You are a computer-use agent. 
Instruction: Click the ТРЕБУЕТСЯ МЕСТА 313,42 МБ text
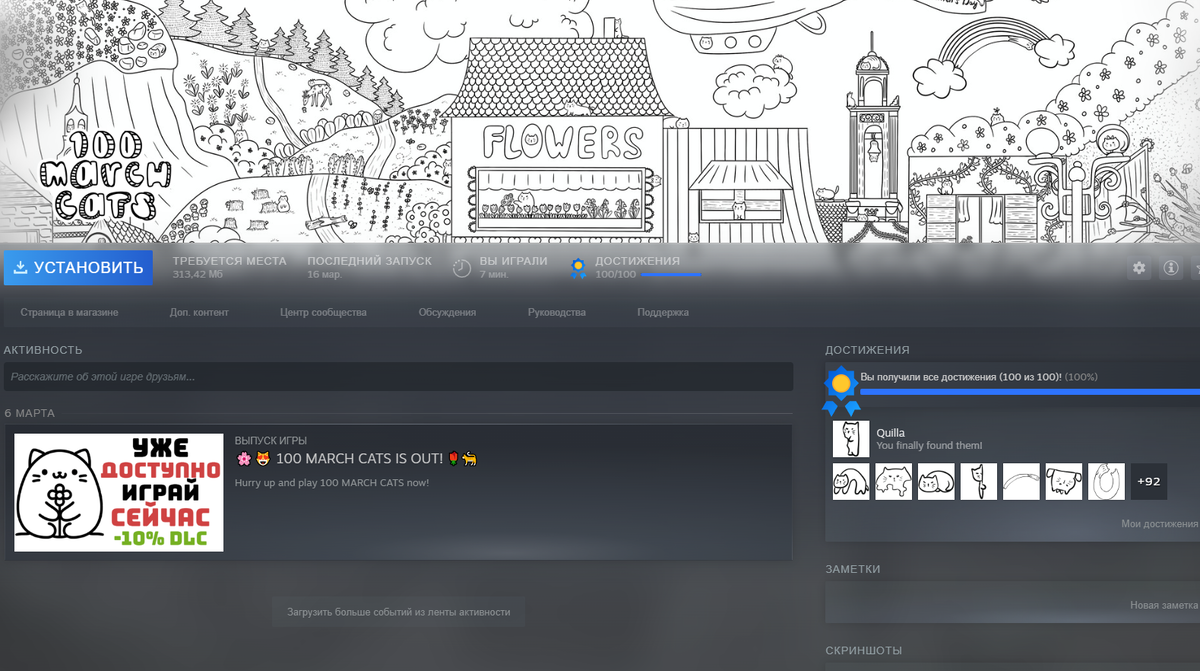(229, 267)
